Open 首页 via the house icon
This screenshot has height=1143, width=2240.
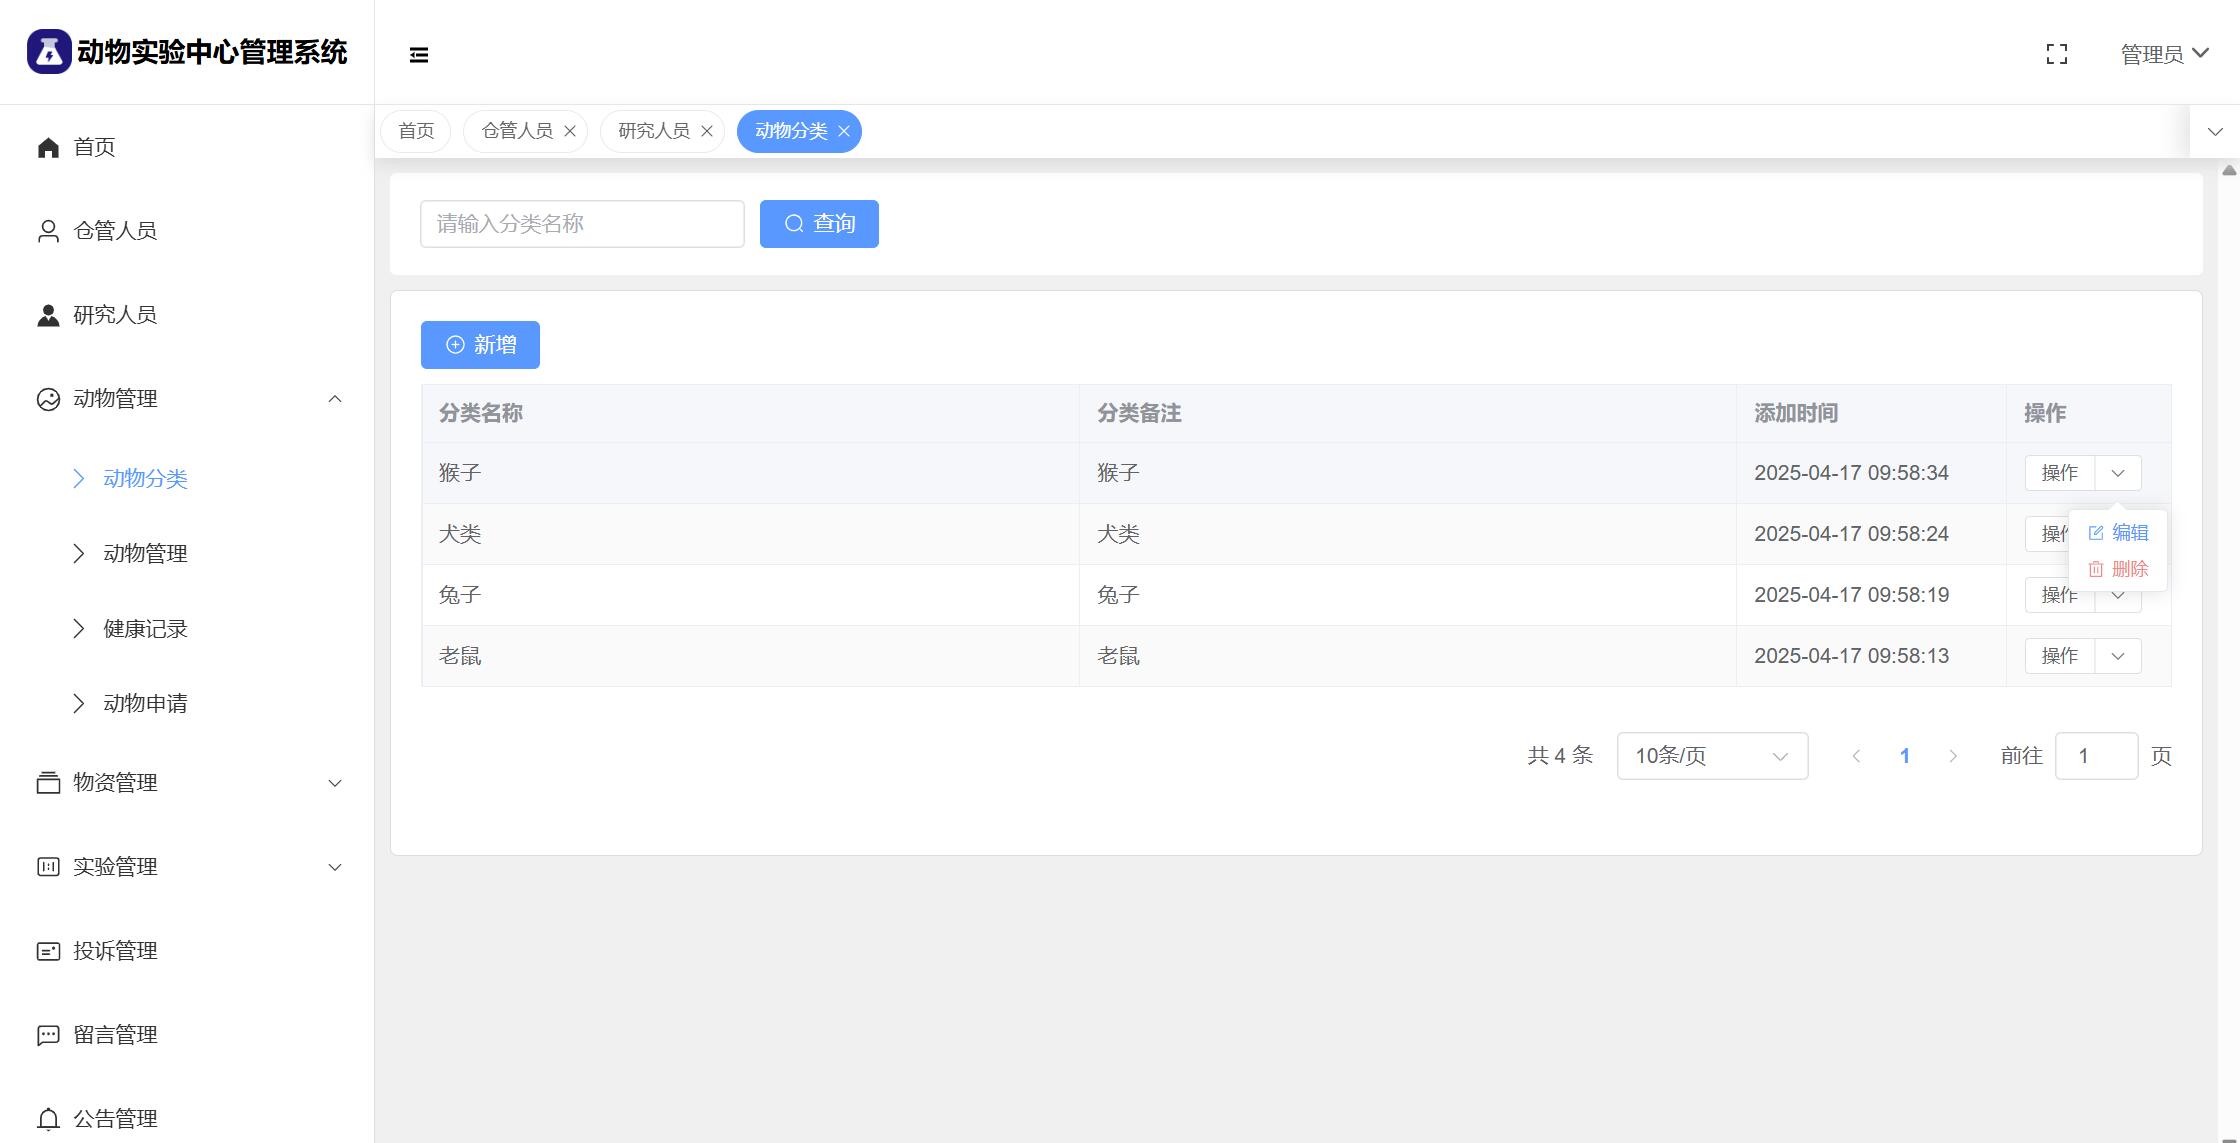tap(48, 148)
